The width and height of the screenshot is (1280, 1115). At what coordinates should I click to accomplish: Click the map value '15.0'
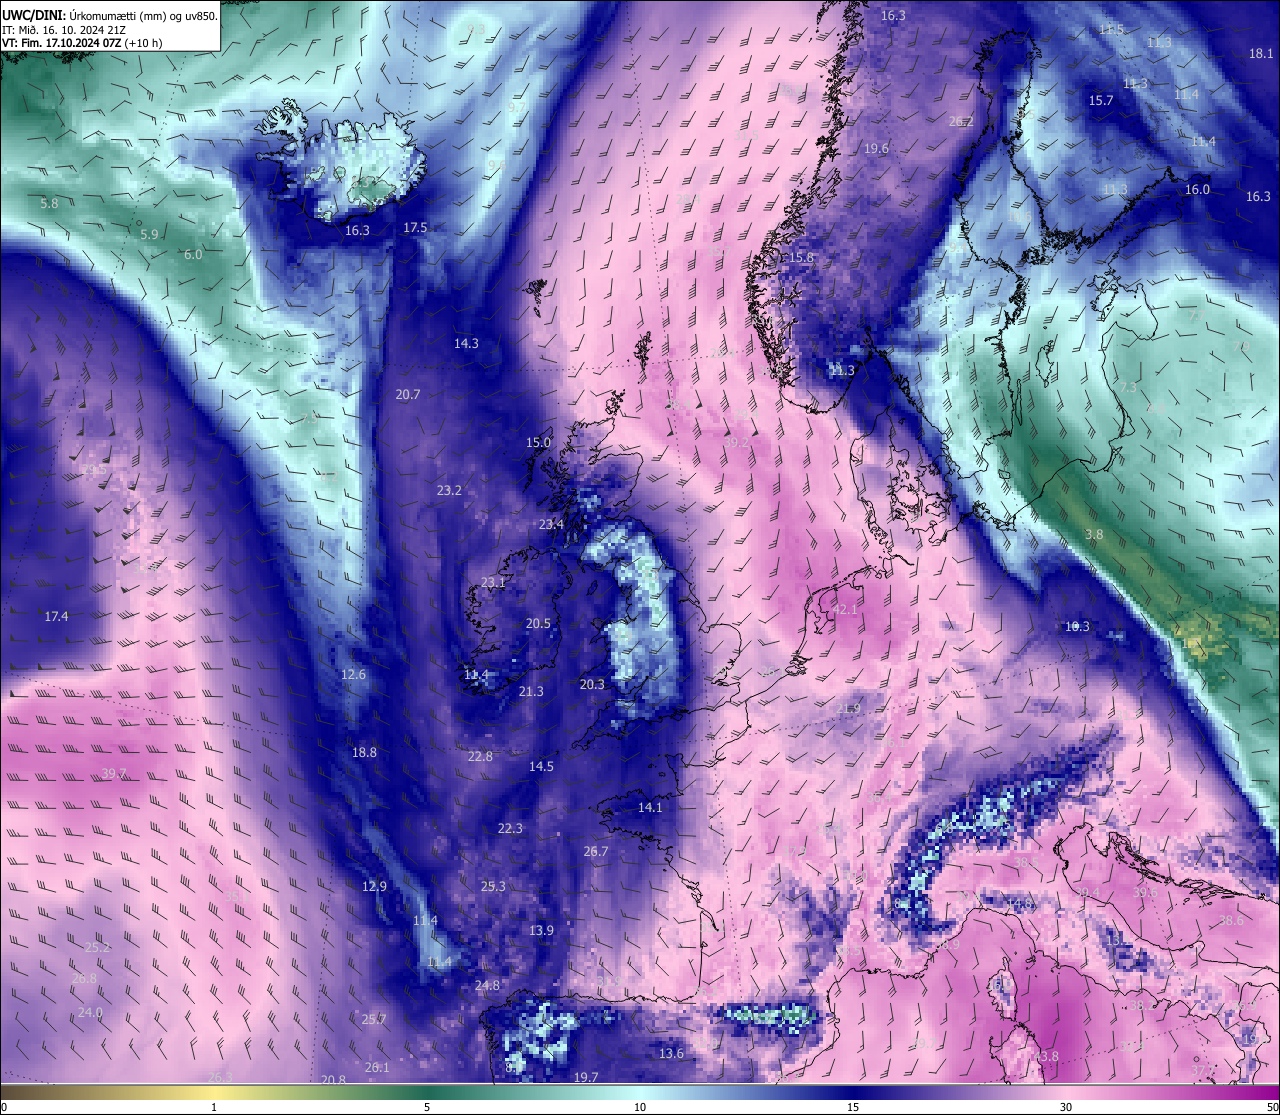(538, 443)
